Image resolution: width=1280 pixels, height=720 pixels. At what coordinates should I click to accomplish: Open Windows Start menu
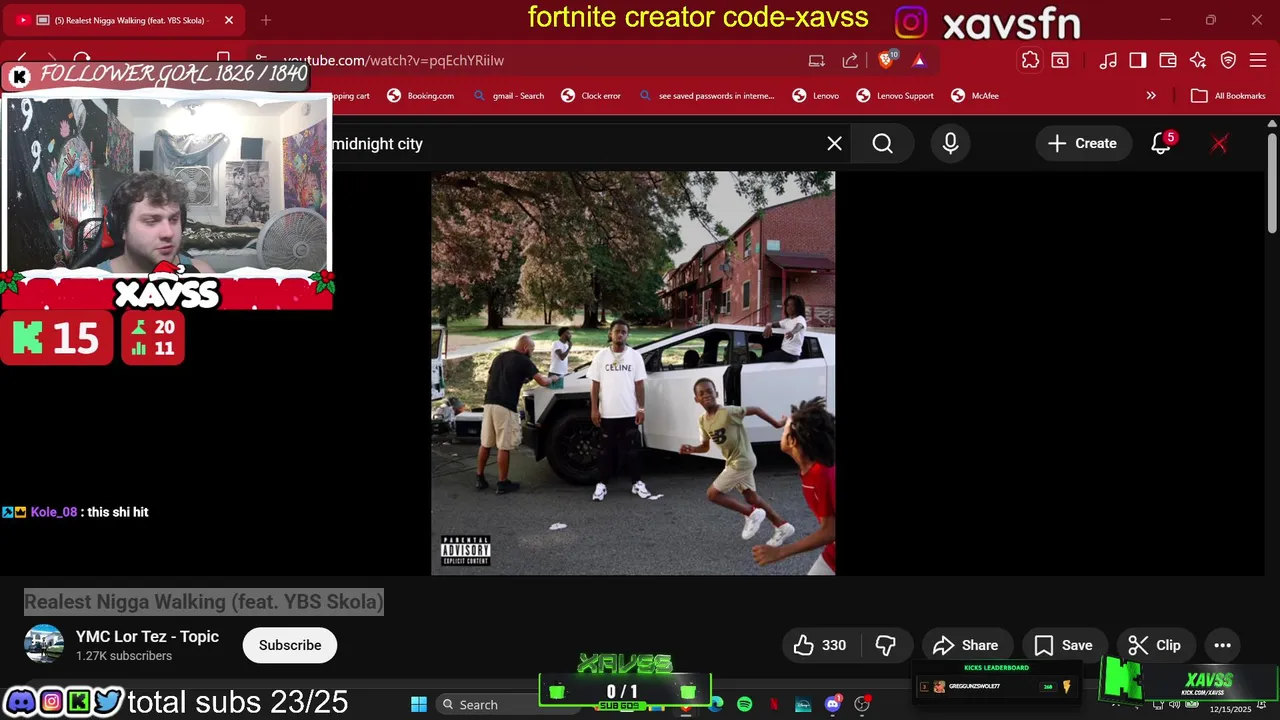[x=419, y=705]
